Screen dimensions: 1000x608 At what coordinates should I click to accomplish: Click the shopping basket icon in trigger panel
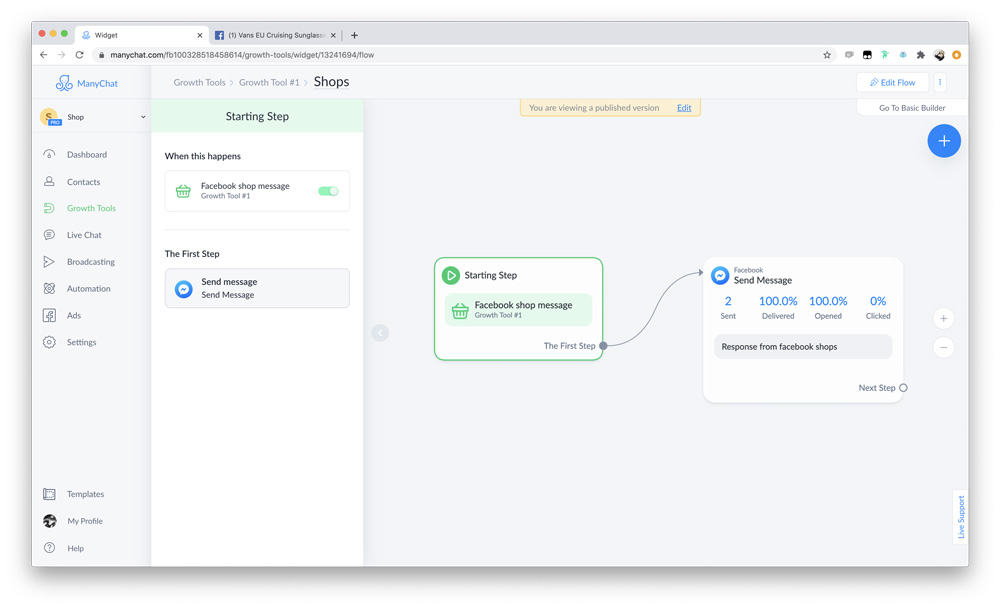tap(183, 191)
